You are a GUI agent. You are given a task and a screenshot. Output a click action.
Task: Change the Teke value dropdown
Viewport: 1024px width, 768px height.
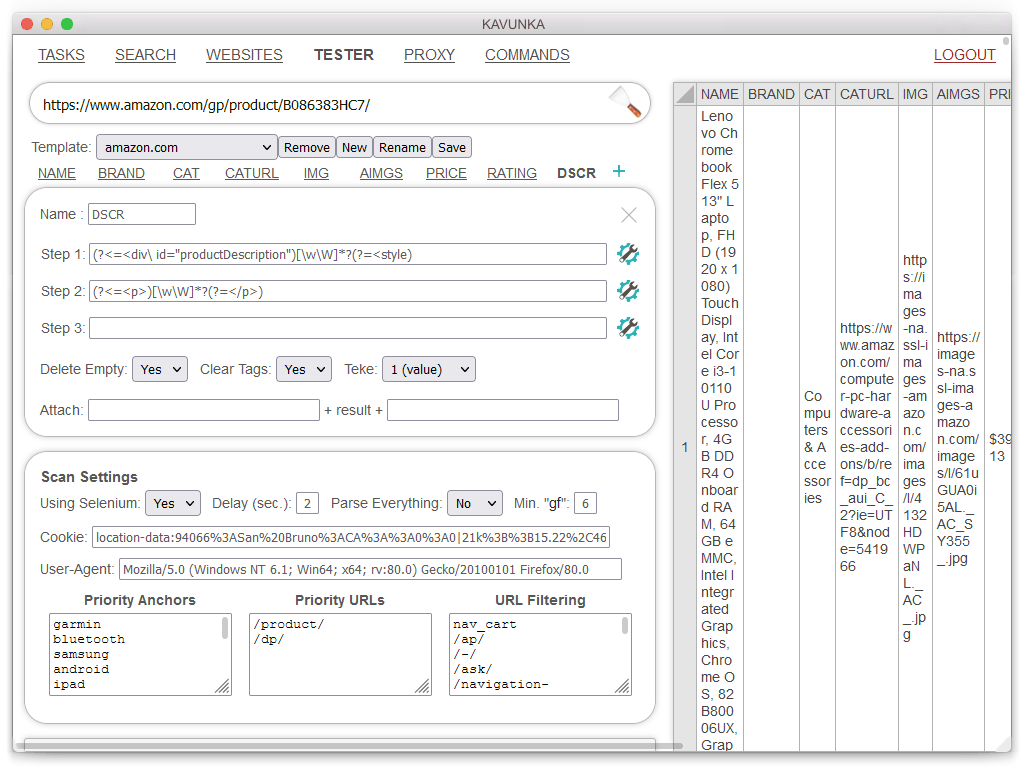(x=428, y=369)
